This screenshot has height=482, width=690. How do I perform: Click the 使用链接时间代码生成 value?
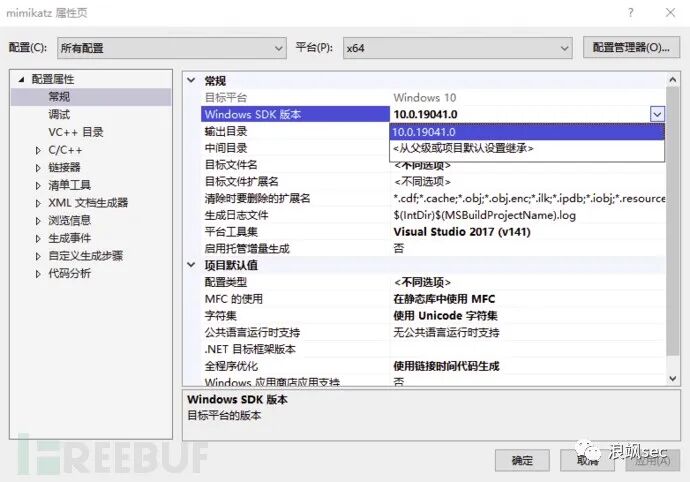[446, 366]
